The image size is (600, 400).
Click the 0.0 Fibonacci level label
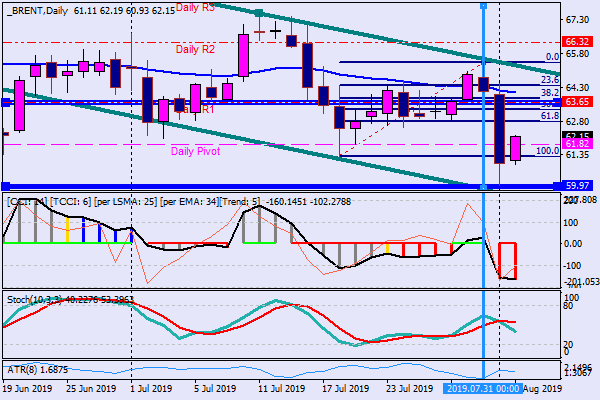pos(550,57)
